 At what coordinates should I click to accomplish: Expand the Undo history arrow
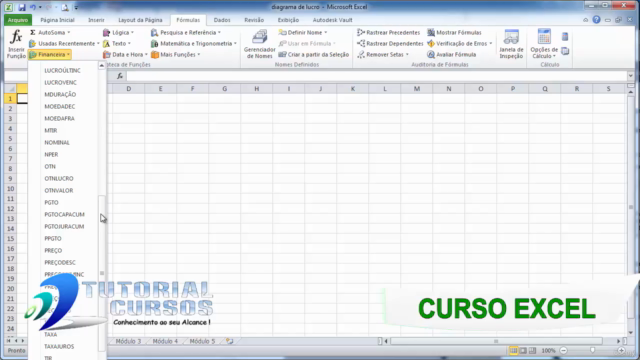click(40, 7)
